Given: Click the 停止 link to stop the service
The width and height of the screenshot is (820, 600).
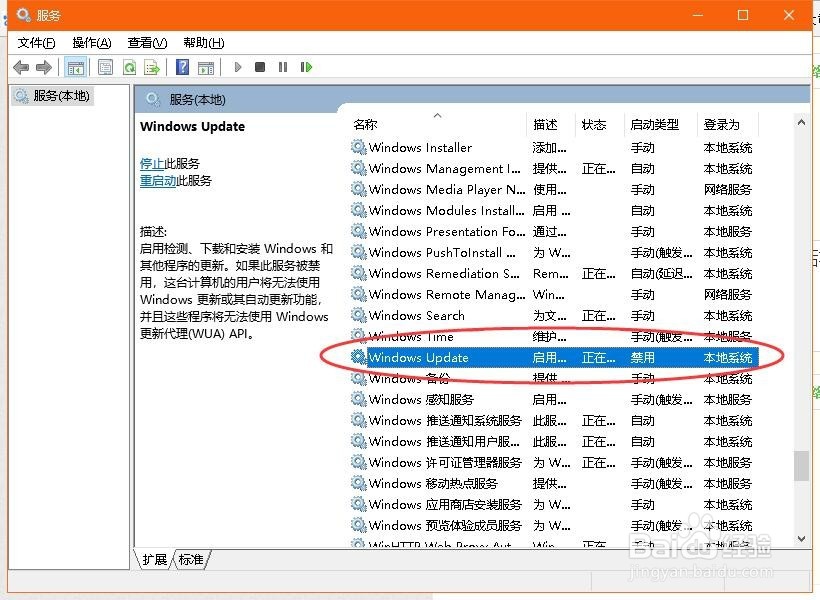Looking at the screenshot, I should [x=152, y=164].
